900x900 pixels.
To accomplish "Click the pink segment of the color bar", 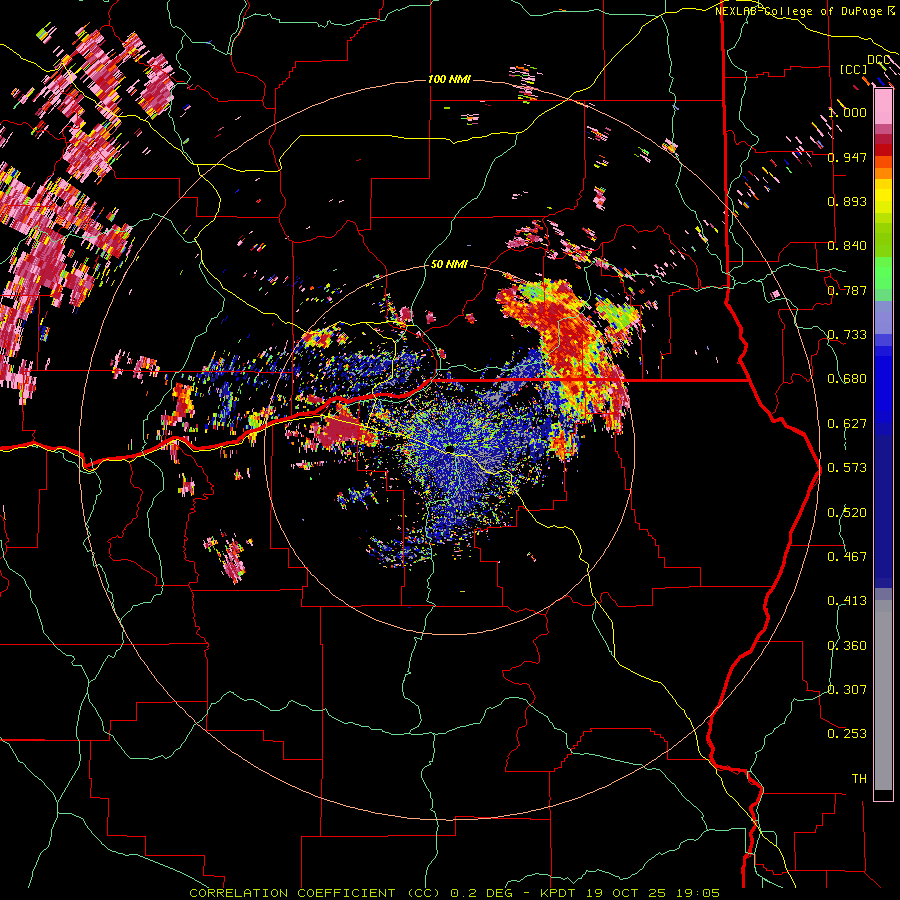I will [x=883, y=107].
